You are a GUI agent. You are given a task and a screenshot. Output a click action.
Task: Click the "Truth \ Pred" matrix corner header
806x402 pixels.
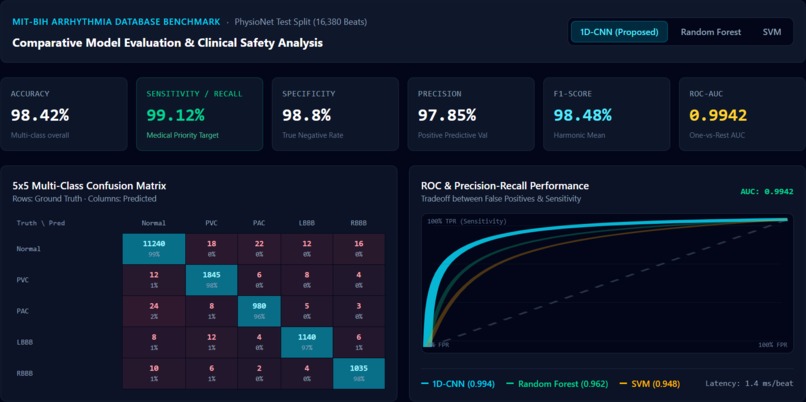[41, 223]
